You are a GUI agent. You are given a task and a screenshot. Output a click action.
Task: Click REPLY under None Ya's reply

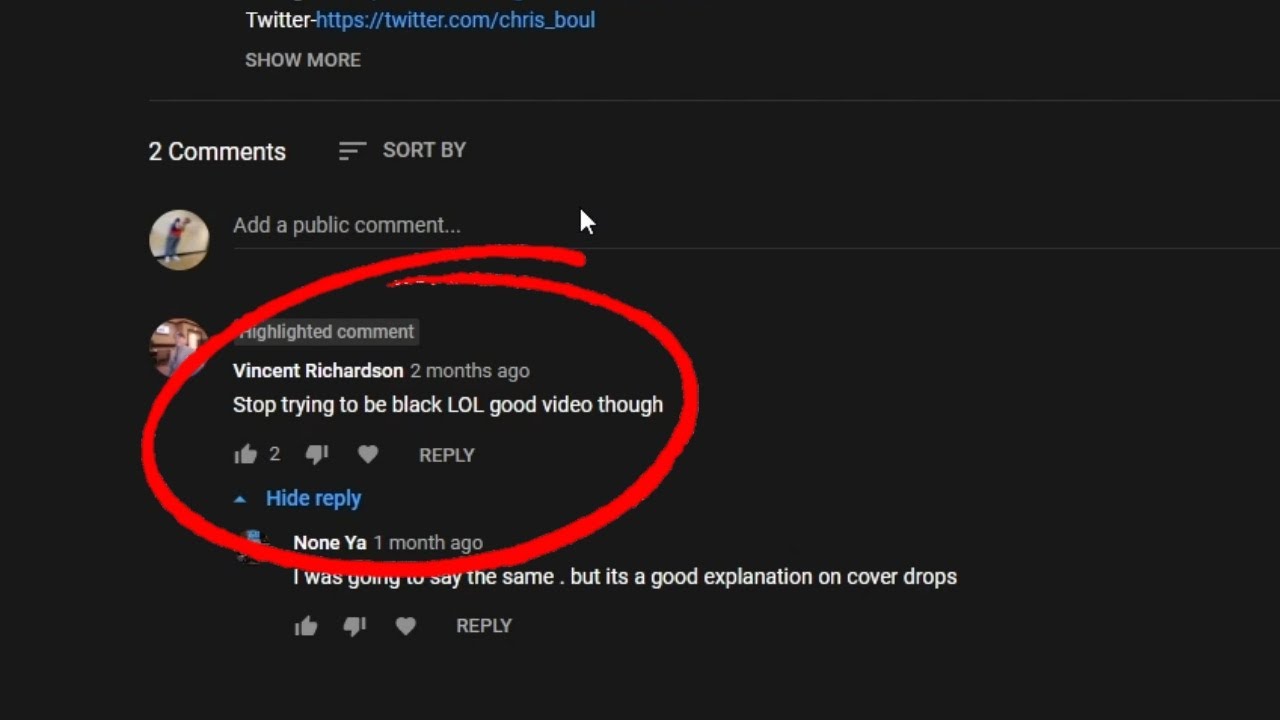484,626
